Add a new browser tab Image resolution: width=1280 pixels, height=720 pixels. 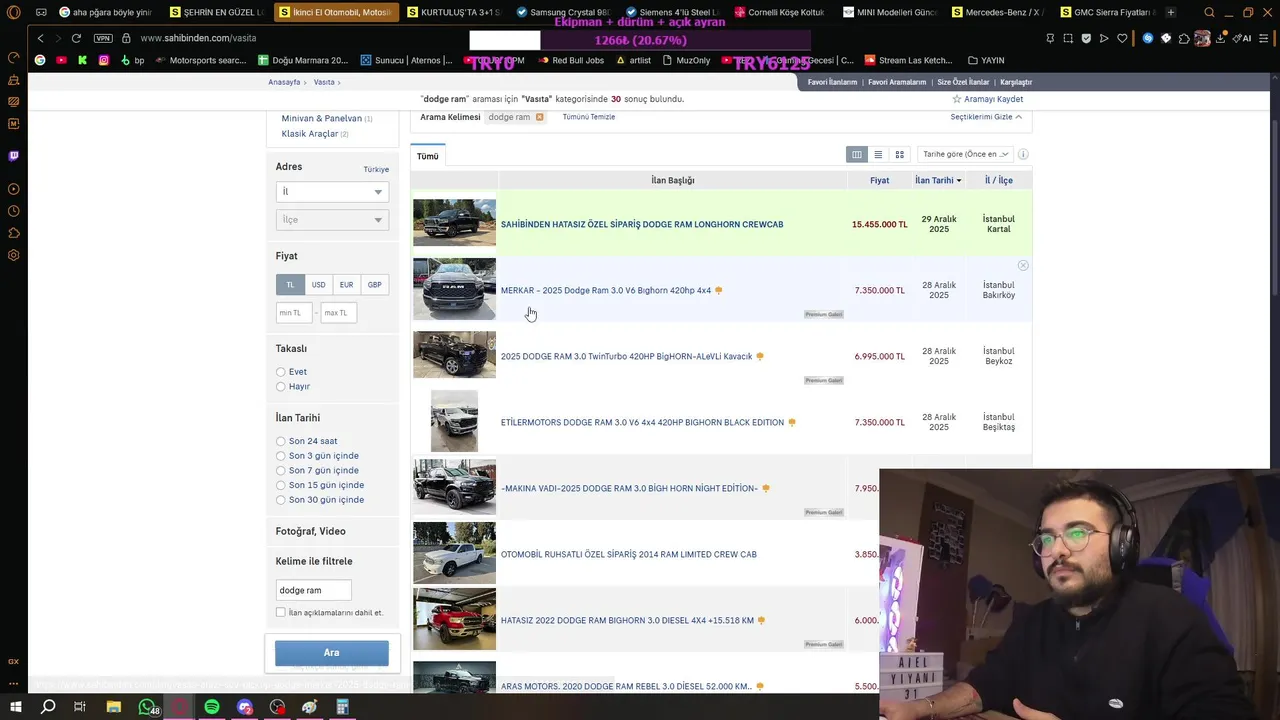1170,13
